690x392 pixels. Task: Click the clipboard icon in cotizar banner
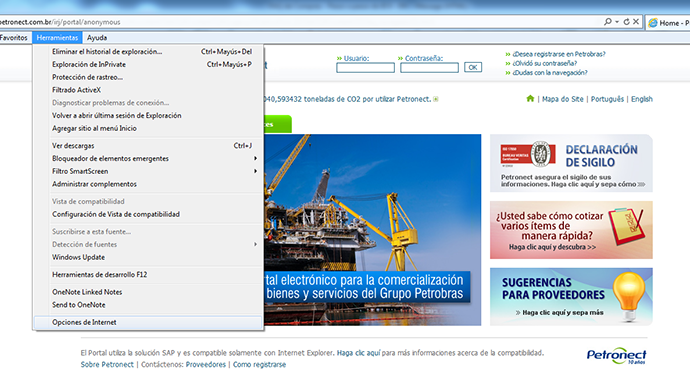[x=626, y=226]
